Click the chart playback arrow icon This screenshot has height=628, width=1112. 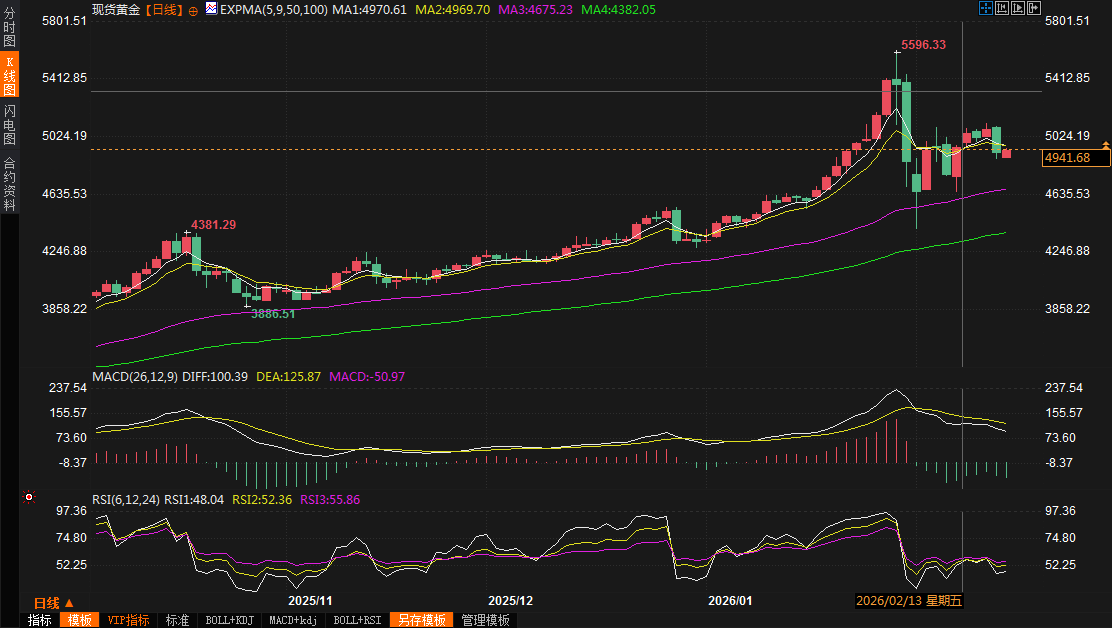point(1018,8)
